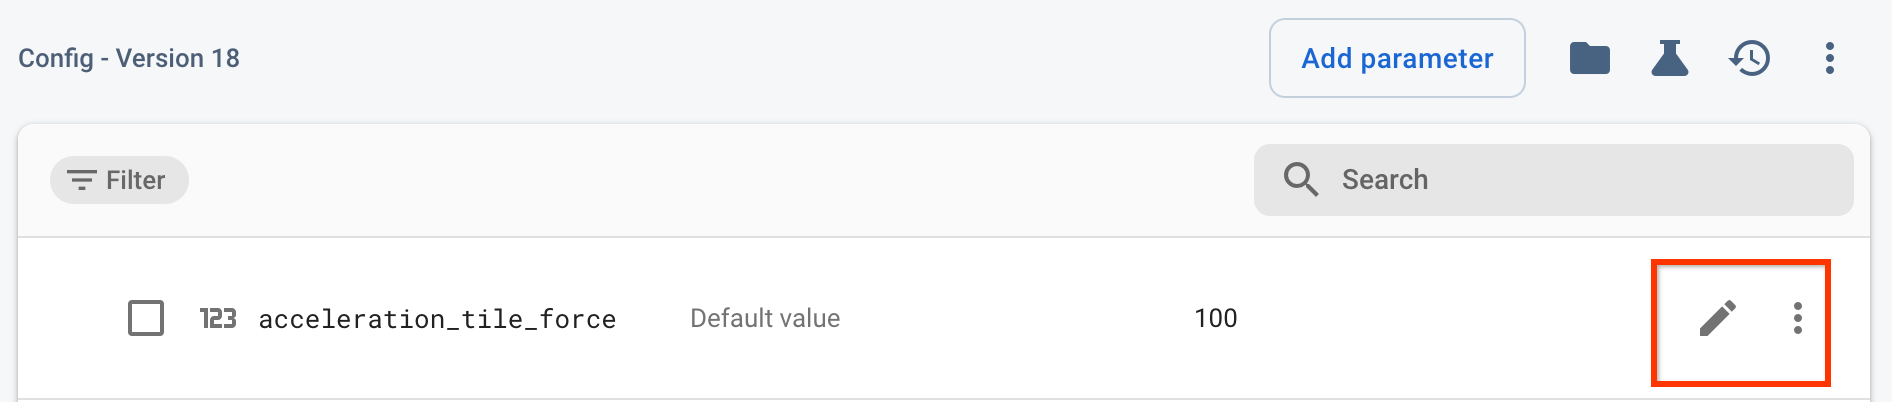Click into the Search field

[x=1600, y=180]
